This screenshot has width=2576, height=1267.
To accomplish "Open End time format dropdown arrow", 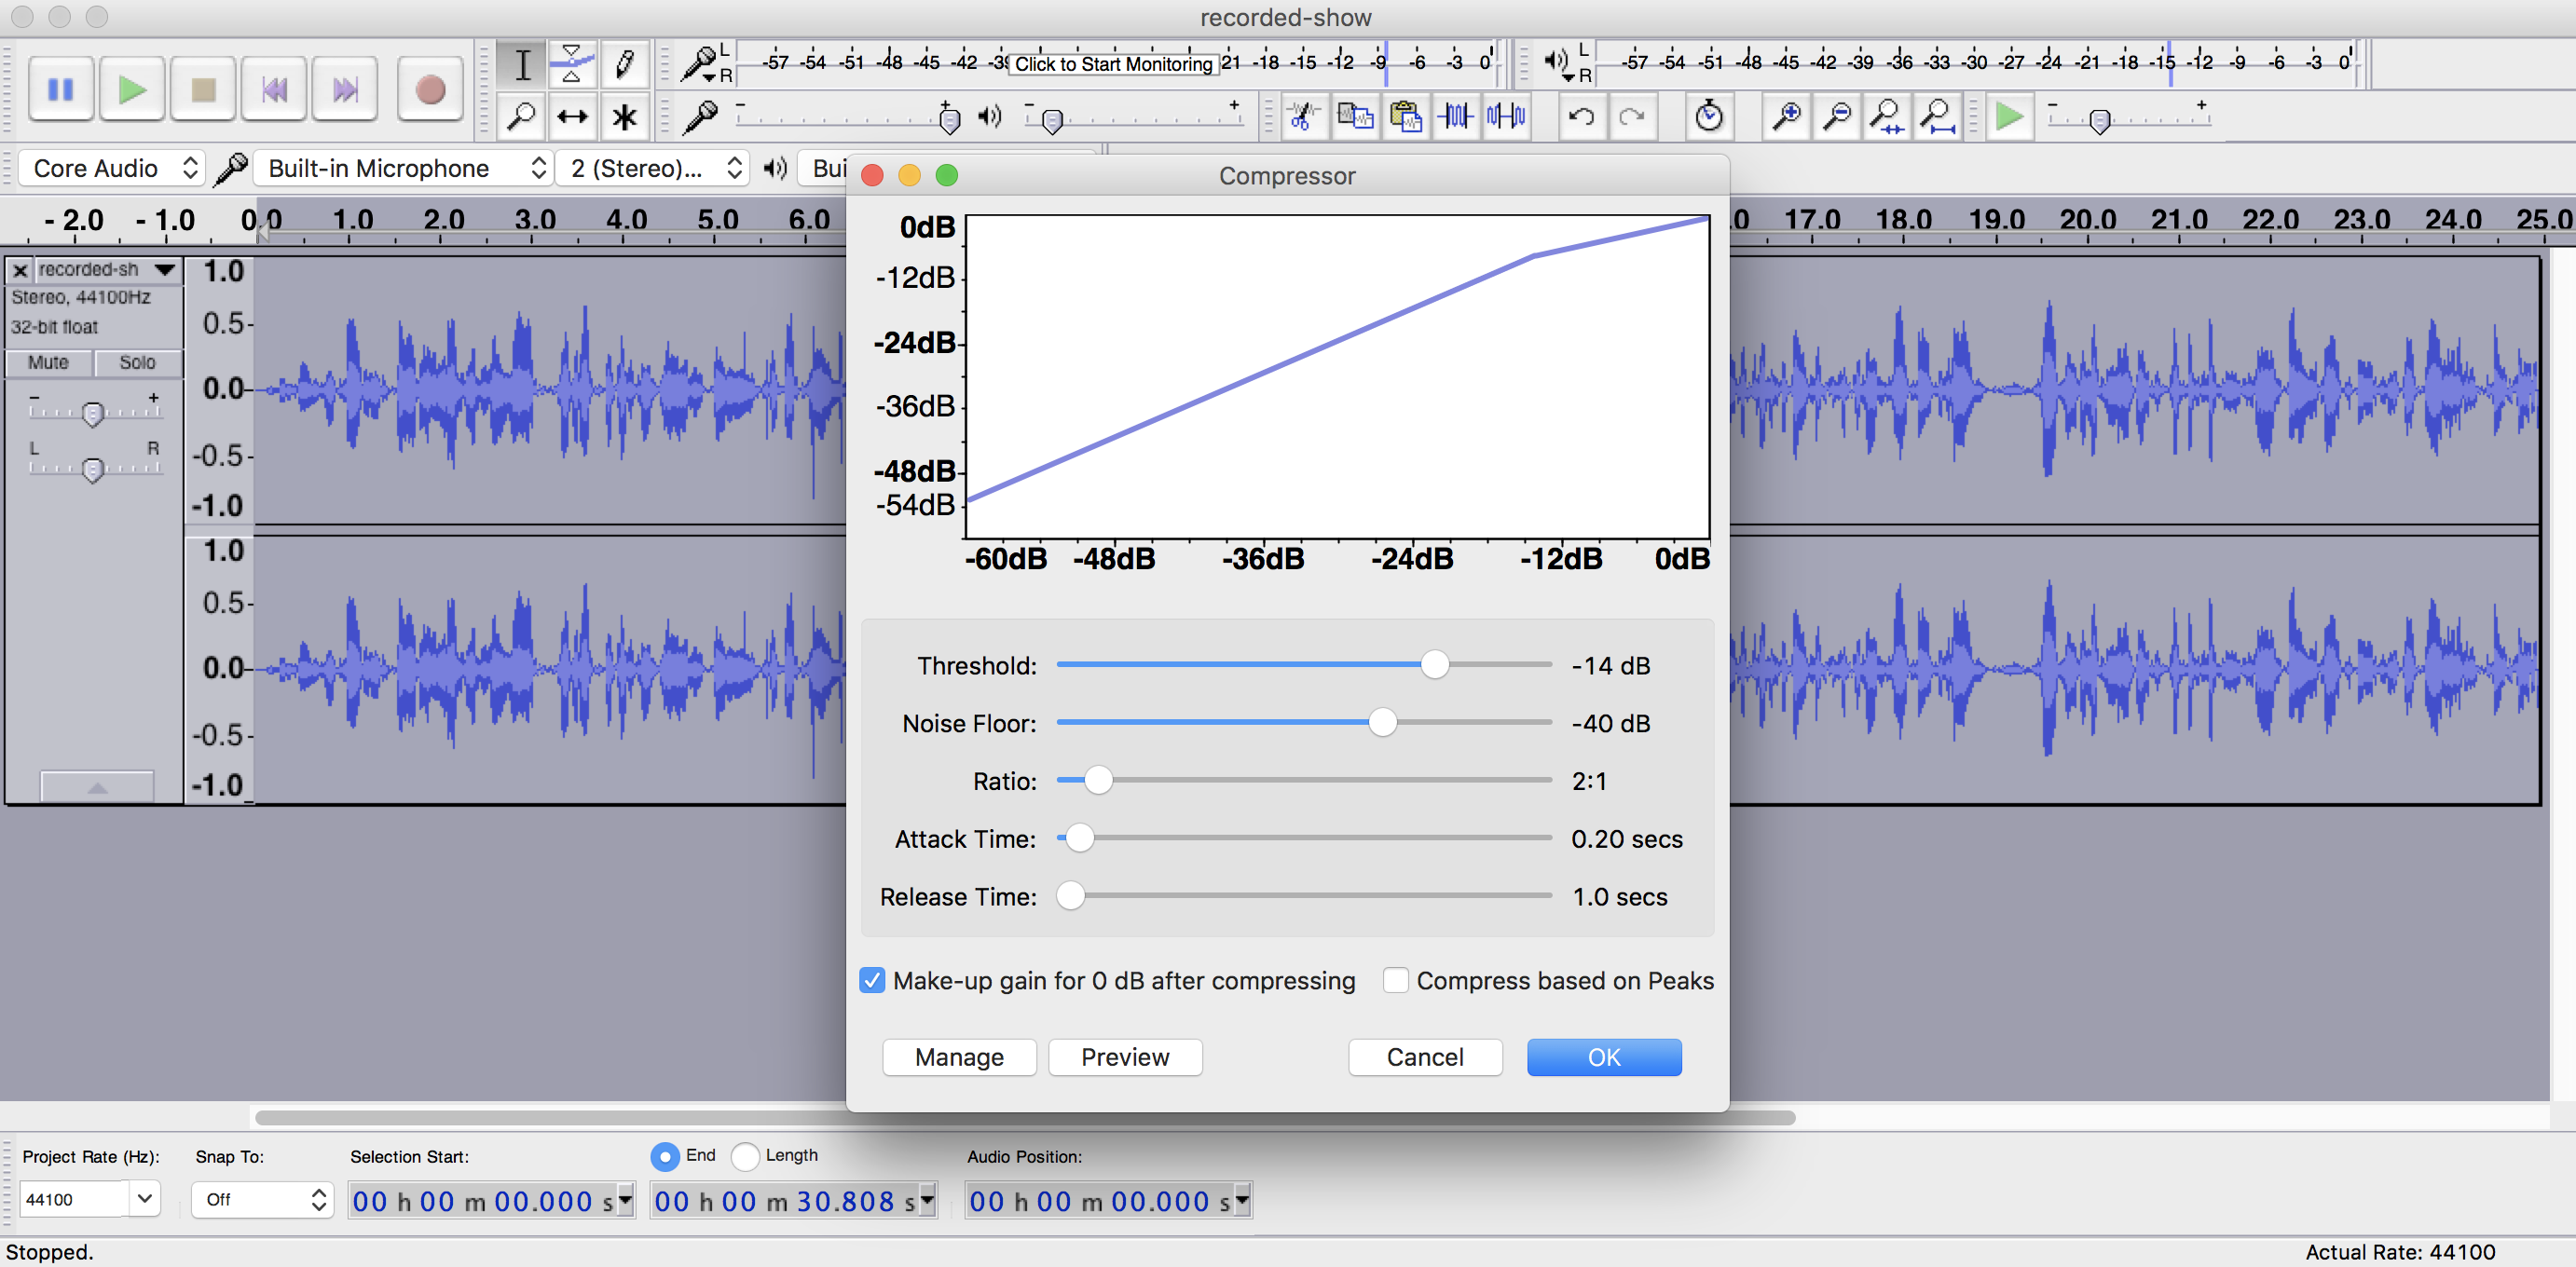I will click(927, 1199).
